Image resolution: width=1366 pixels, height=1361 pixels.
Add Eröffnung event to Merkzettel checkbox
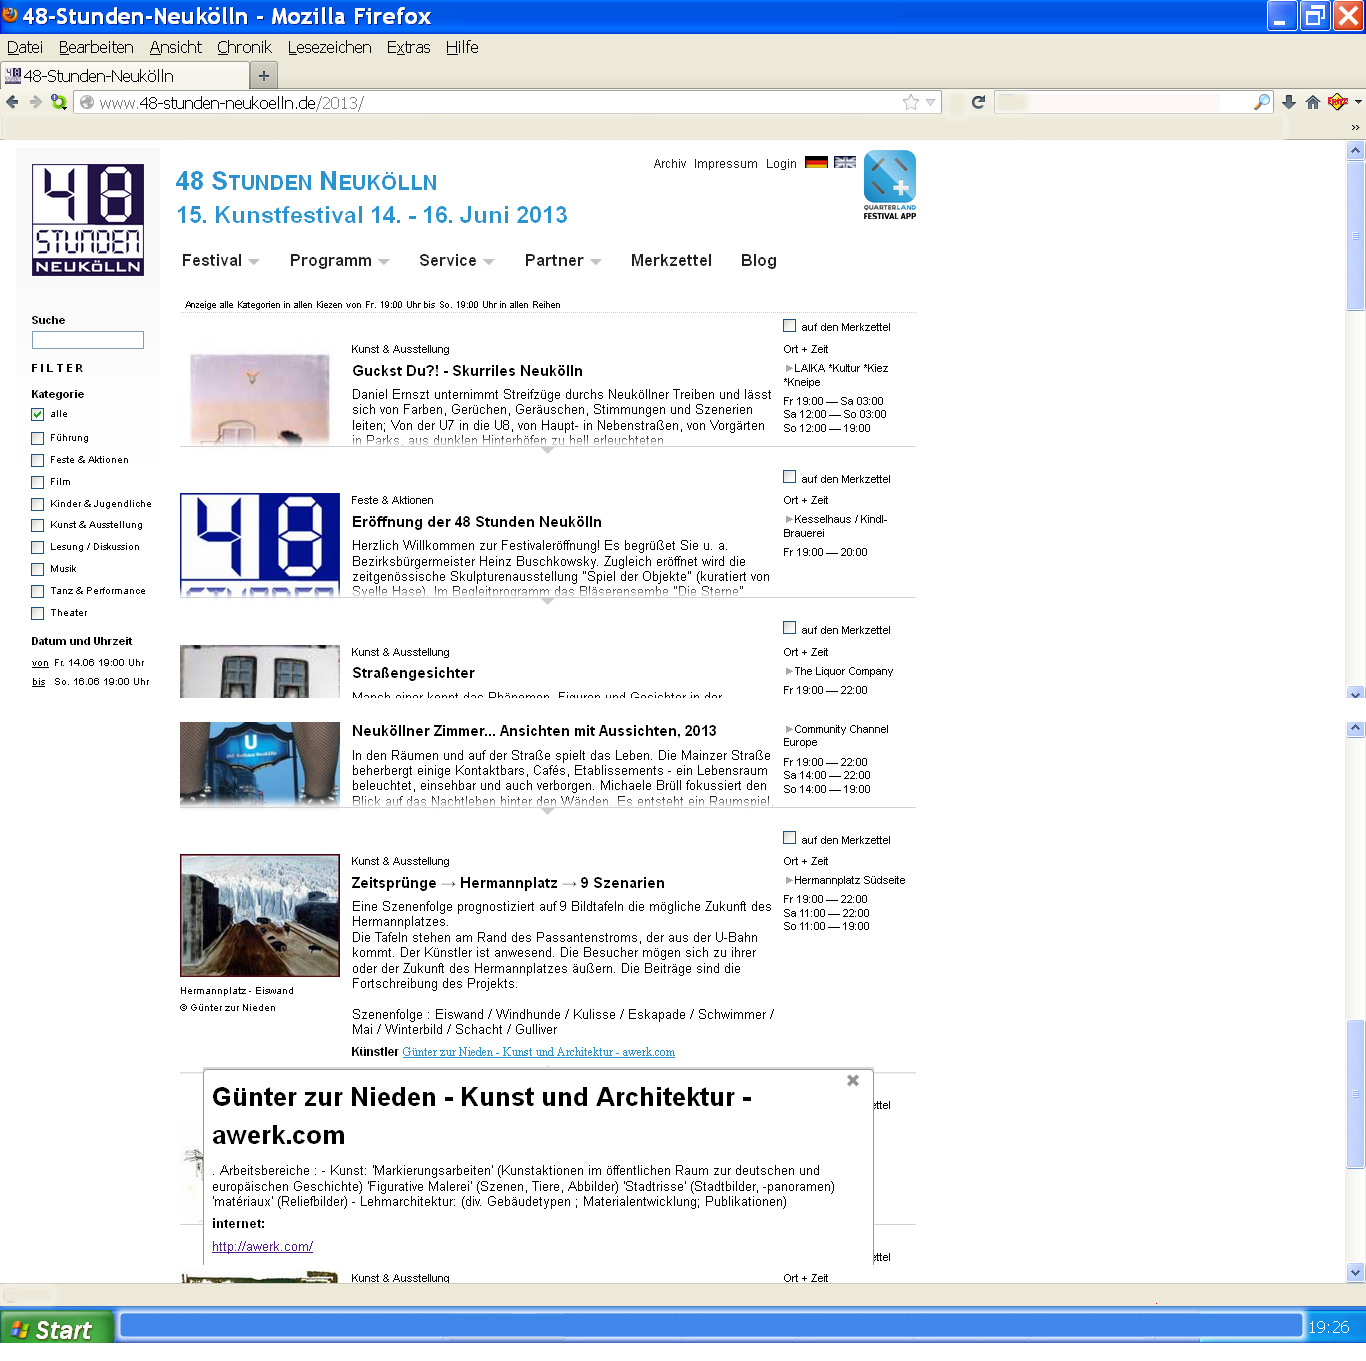789,477
